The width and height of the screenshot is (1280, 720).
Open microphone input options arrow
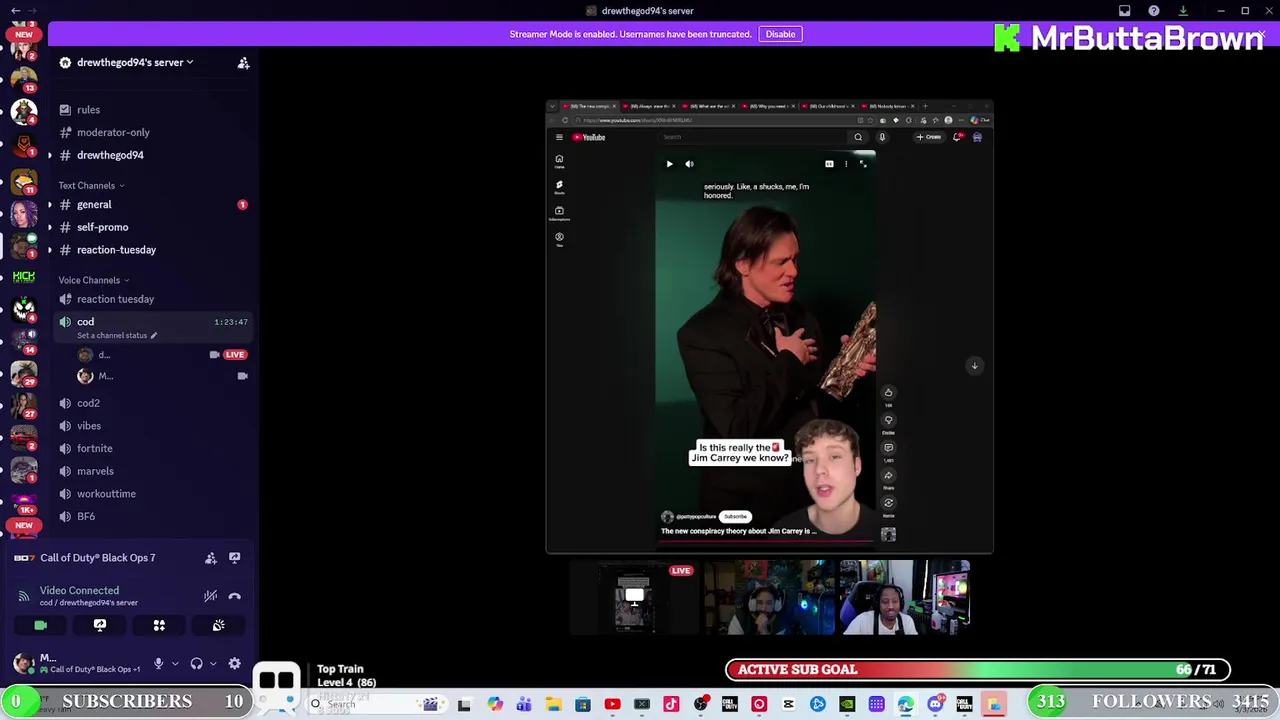click(175, 663)
